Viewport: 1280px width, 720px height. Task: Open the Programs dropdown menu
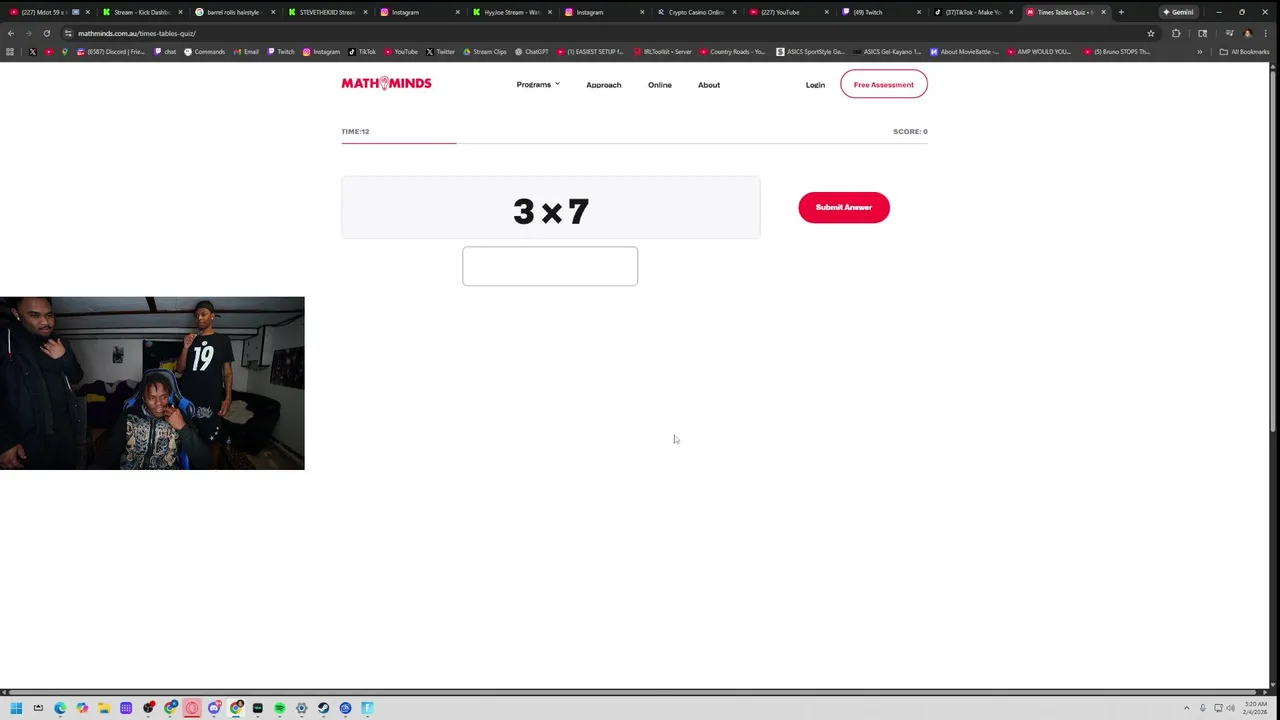[x=538, y=85]
